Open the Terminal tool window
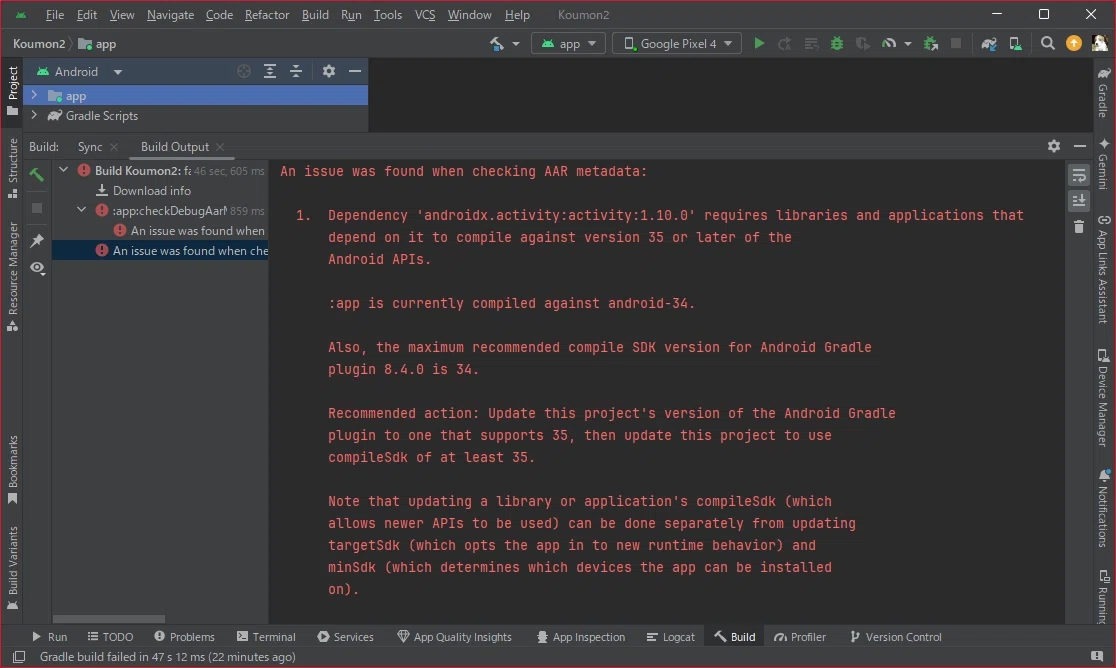Screen dimensions: 1116x668 coord(266,637)
